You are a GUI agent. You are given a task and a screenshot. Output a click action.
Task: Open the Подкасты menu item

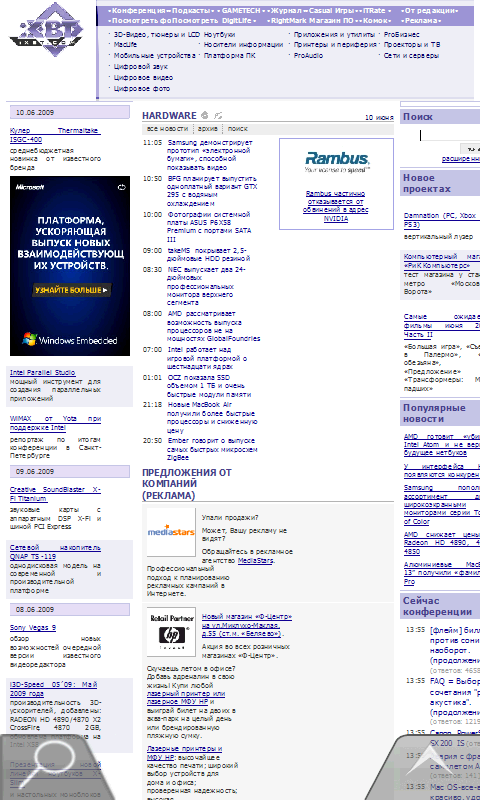[190, 10]
